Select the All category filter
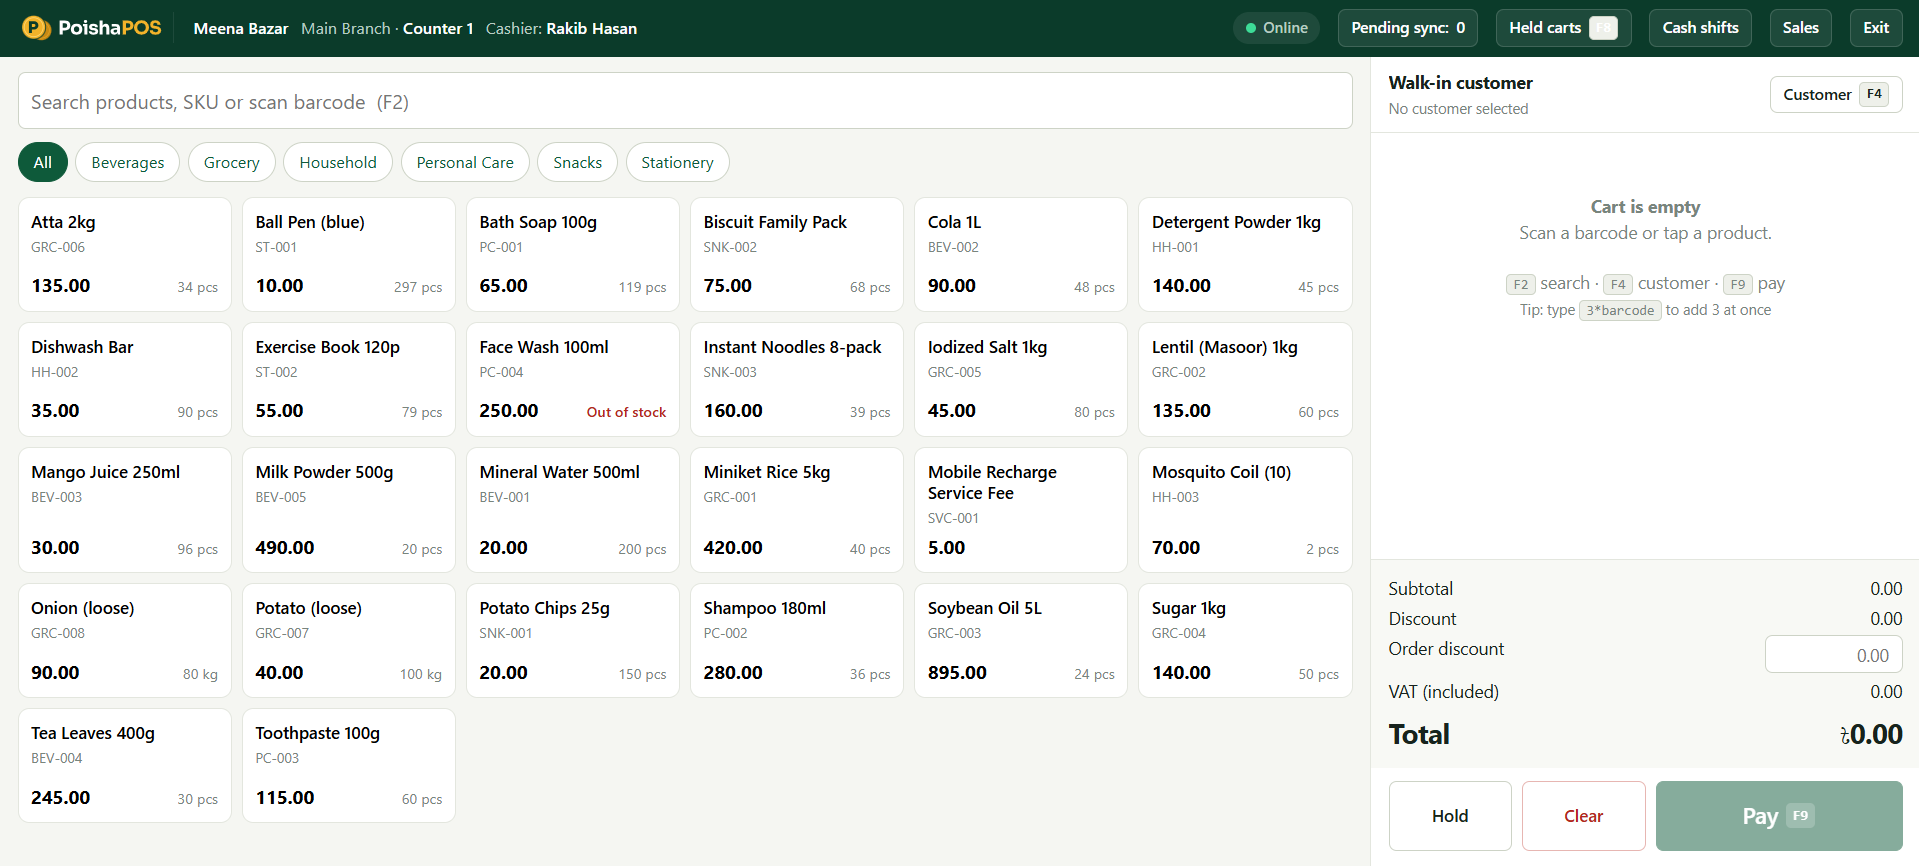This screenshot has height=866, width=1919. click(43, 162)
